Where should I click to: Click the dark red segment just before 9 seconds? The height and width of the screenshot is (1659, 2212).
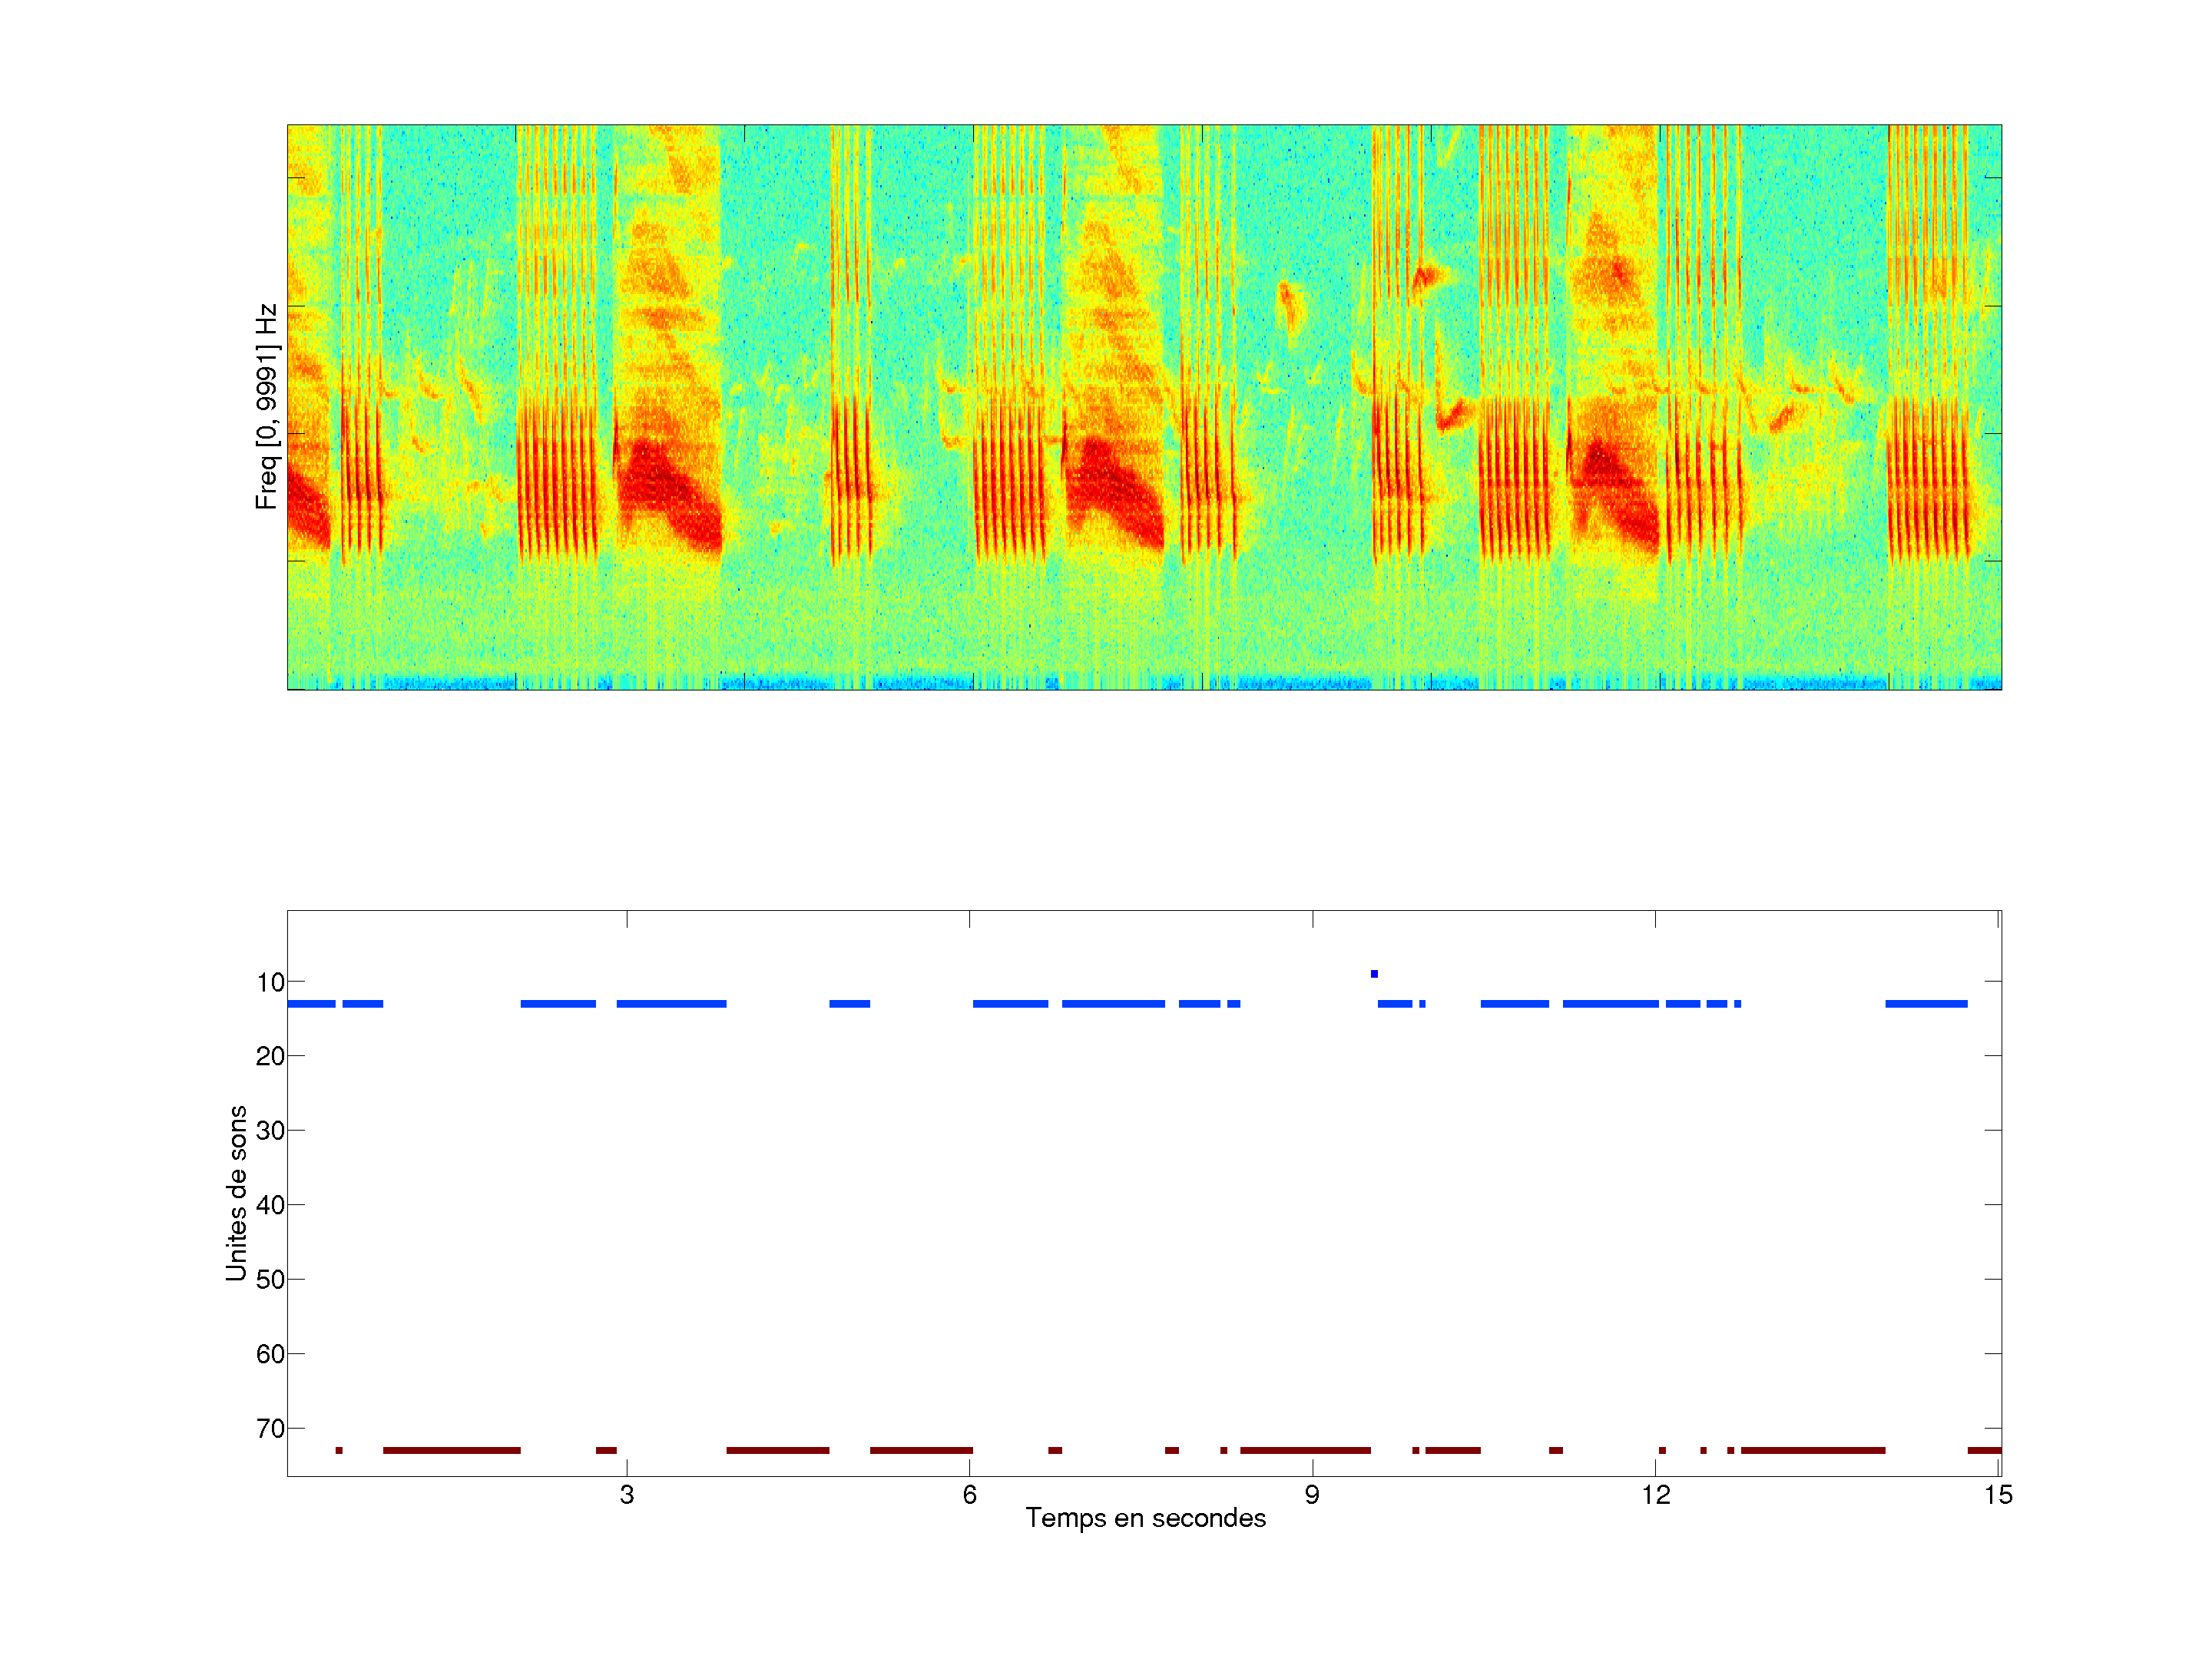[x=1305, y=1450]
